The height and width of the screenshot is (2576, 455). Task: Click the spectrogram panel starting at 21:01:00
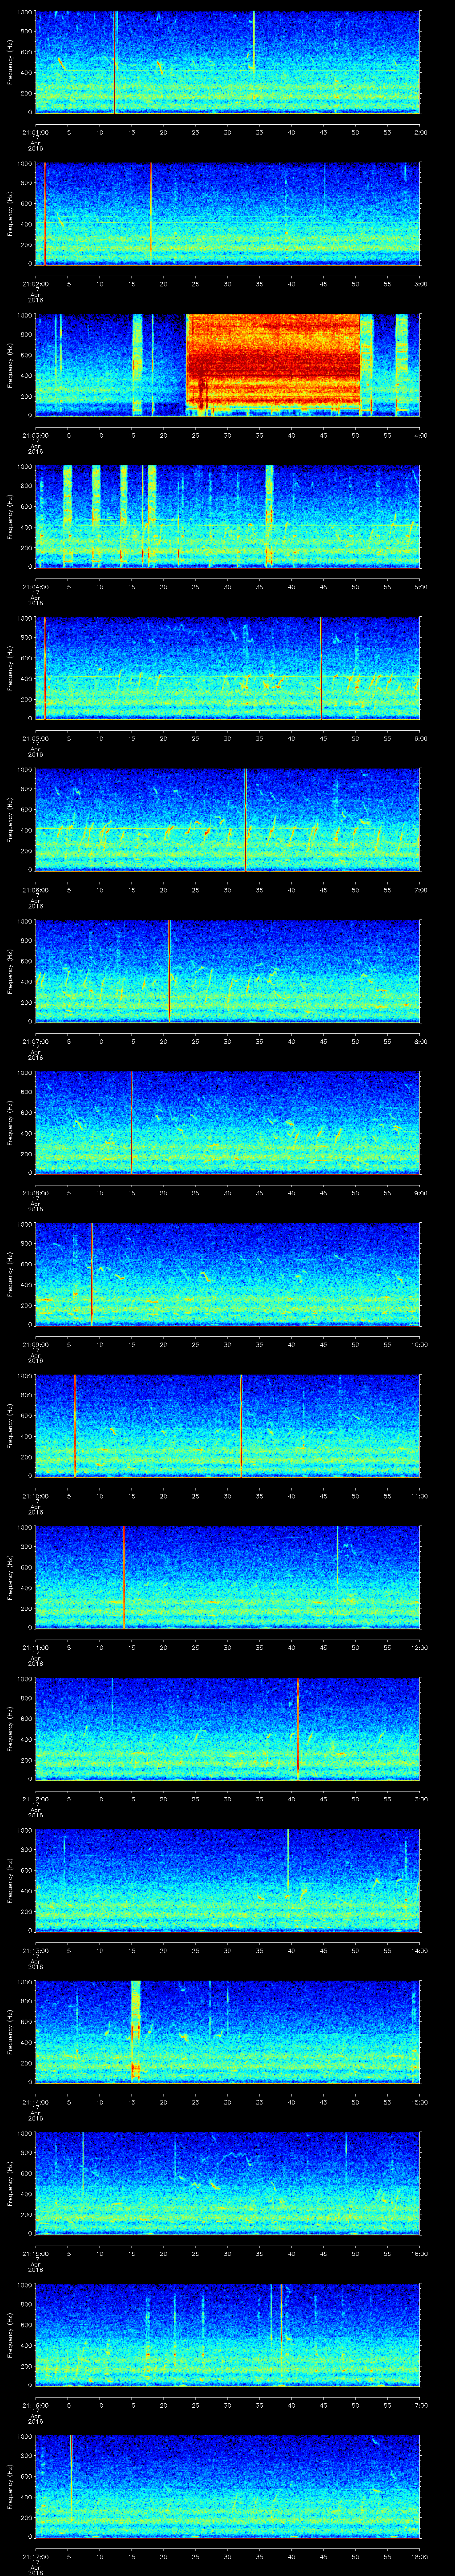tap(228, 62)
